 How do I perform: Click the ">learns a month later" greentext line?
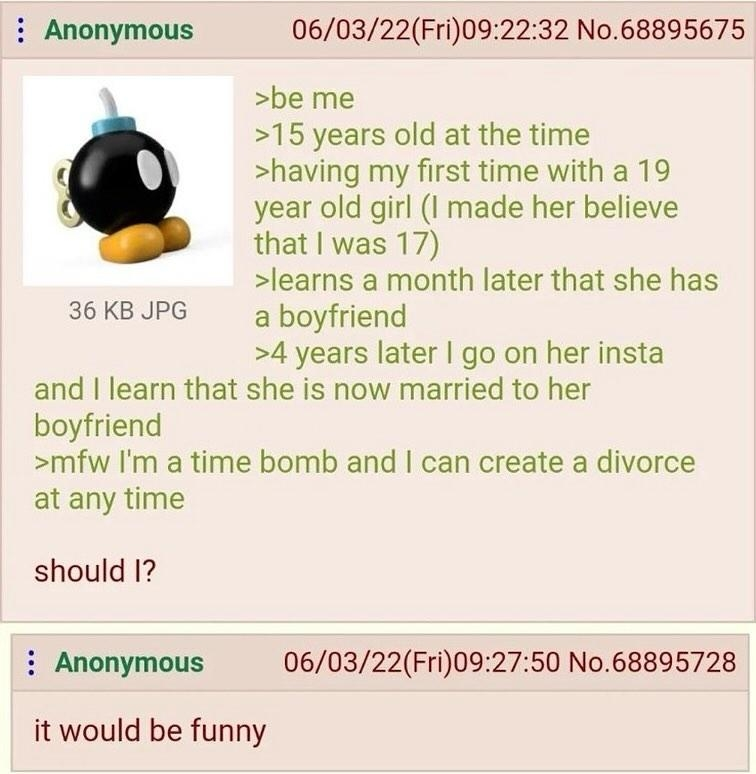tap(486, 280)
